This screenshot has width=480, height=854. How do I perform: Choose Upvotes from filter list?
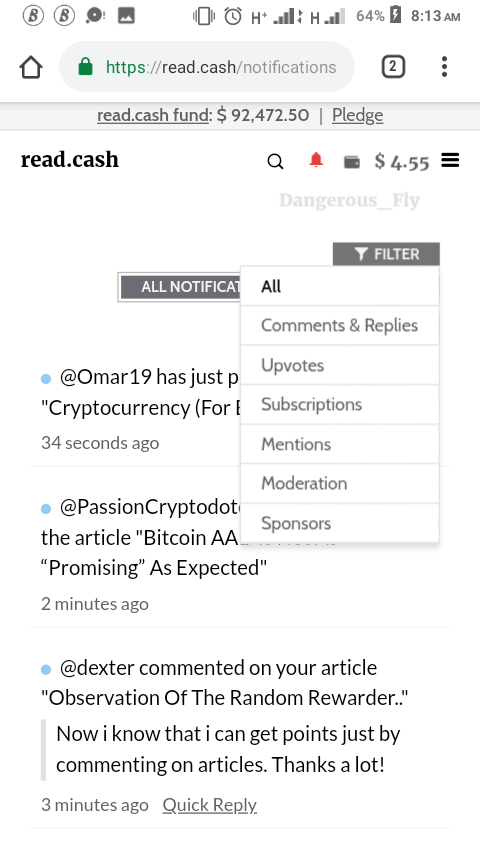(x=340, y=365)
